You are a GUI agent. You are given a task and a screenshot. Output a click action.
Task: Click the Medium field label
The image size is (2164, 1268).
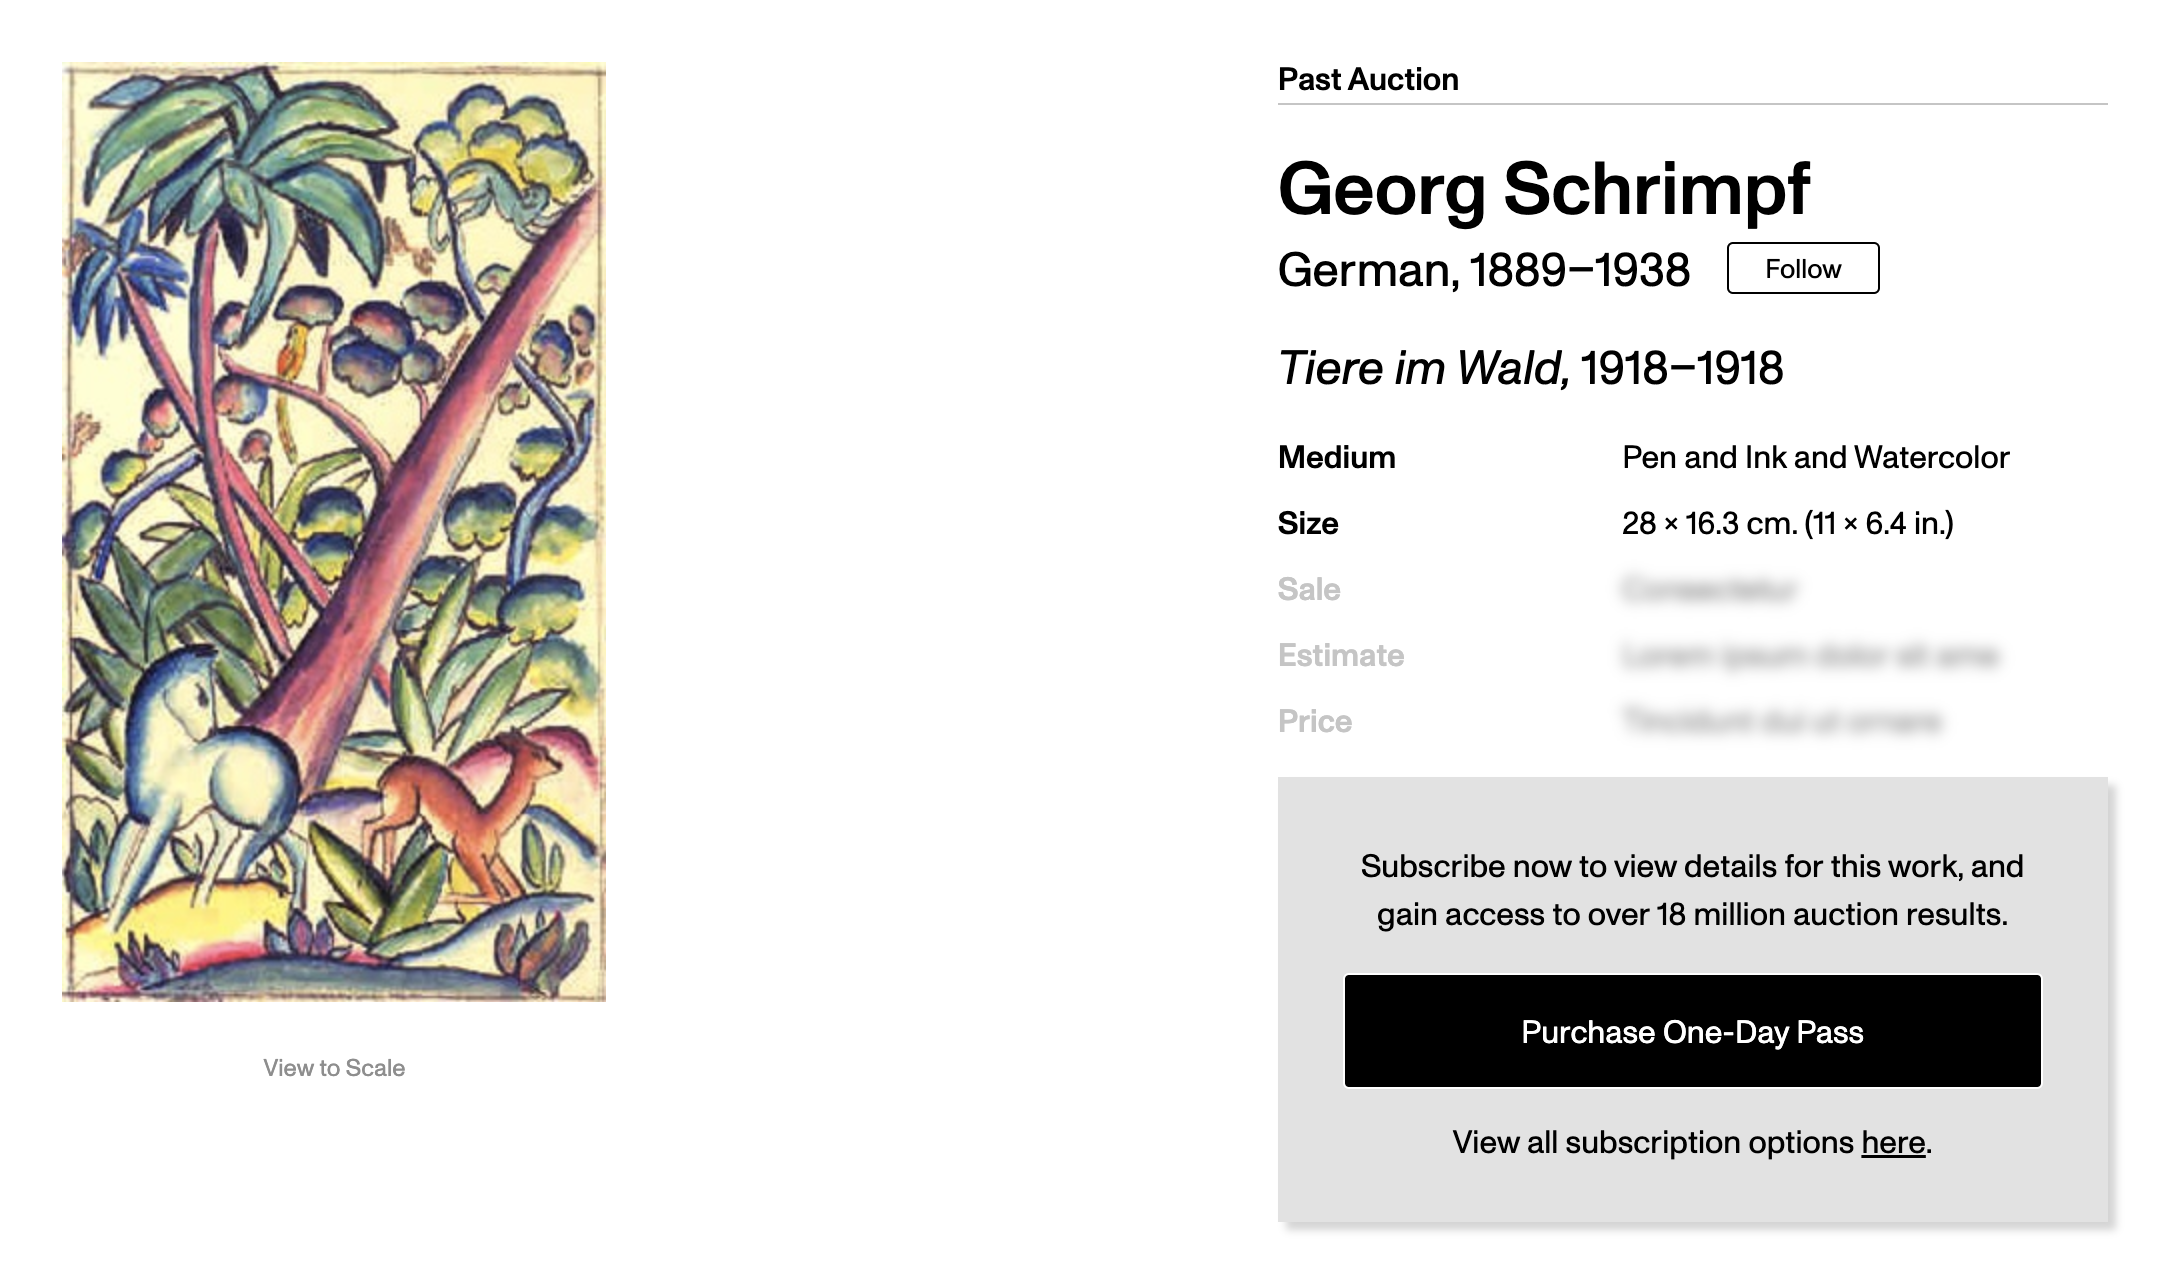[1336, 457]
